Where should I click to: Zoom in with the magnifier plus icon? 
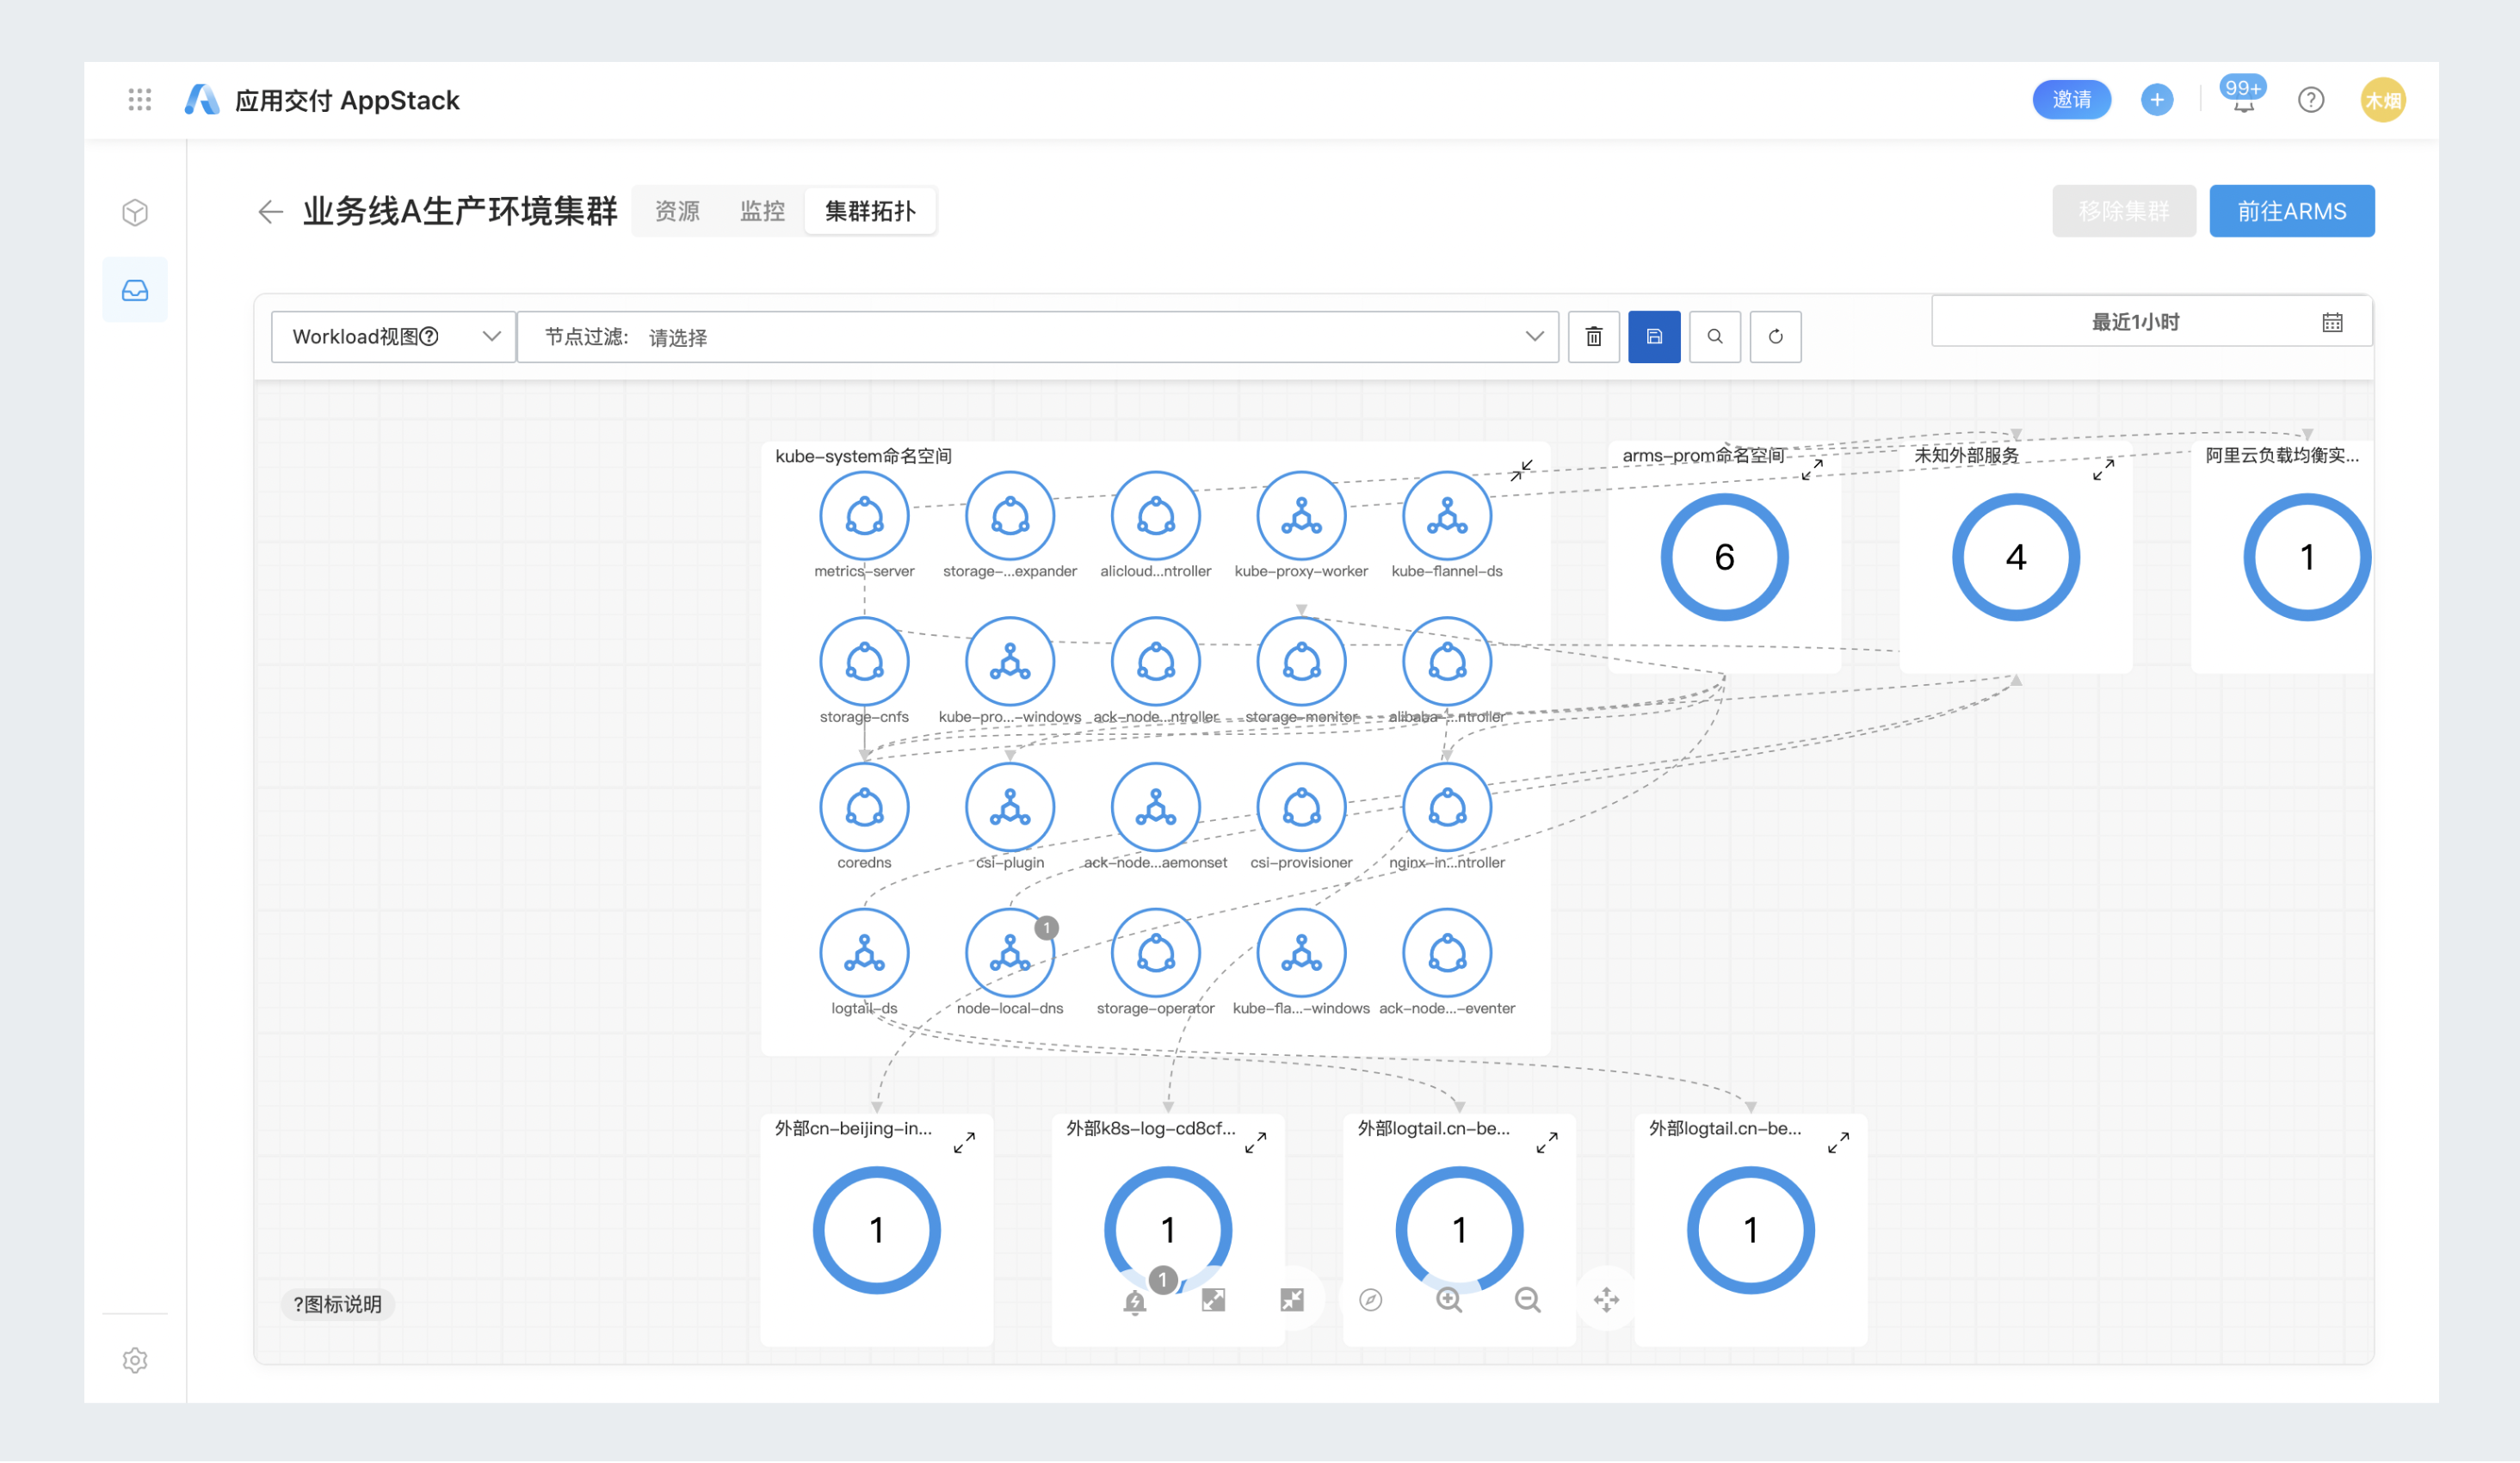coord(1449,1301)
